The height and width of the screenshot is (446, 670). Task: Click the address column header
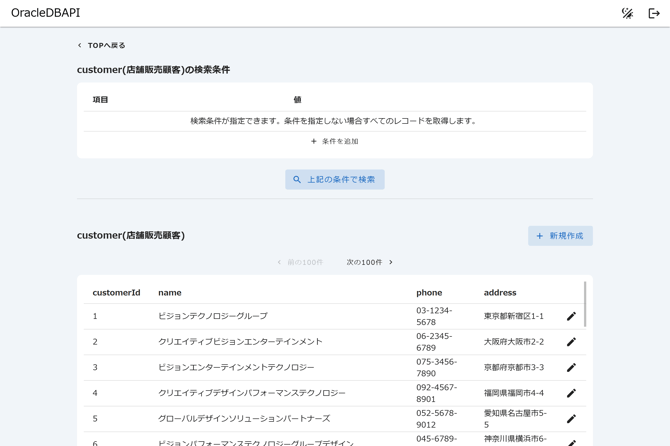click(x=500, y=293)
